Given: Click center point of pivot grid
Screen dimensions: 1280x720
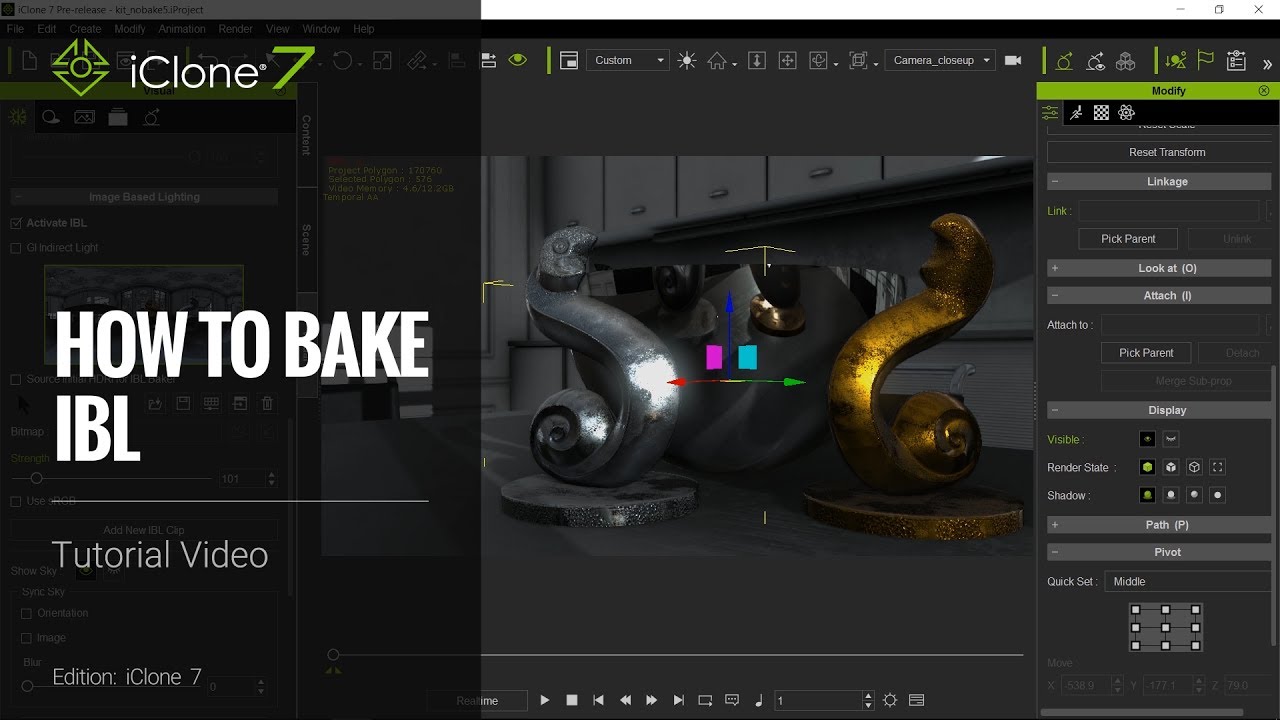Looking at the screenshot, I should (x=1165, y=627).
